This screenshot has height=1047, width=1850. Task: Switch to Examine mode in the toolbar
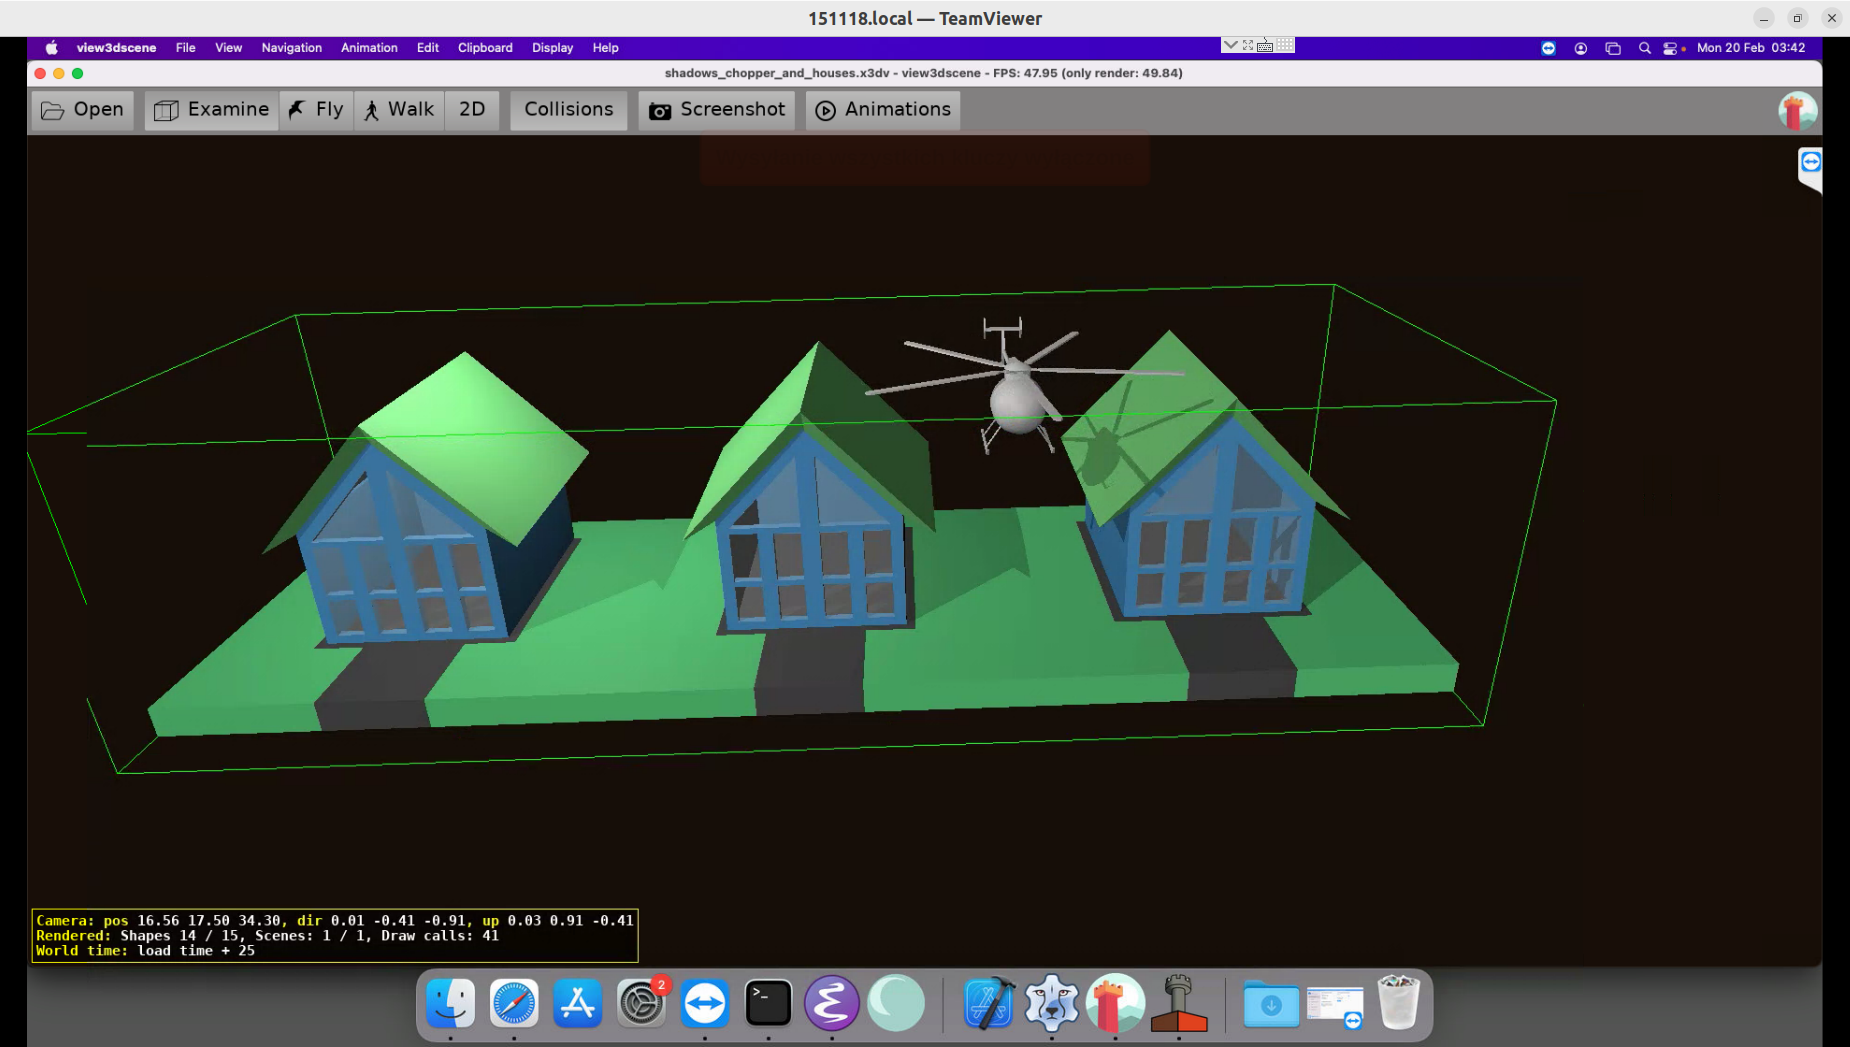click(211, 110)
